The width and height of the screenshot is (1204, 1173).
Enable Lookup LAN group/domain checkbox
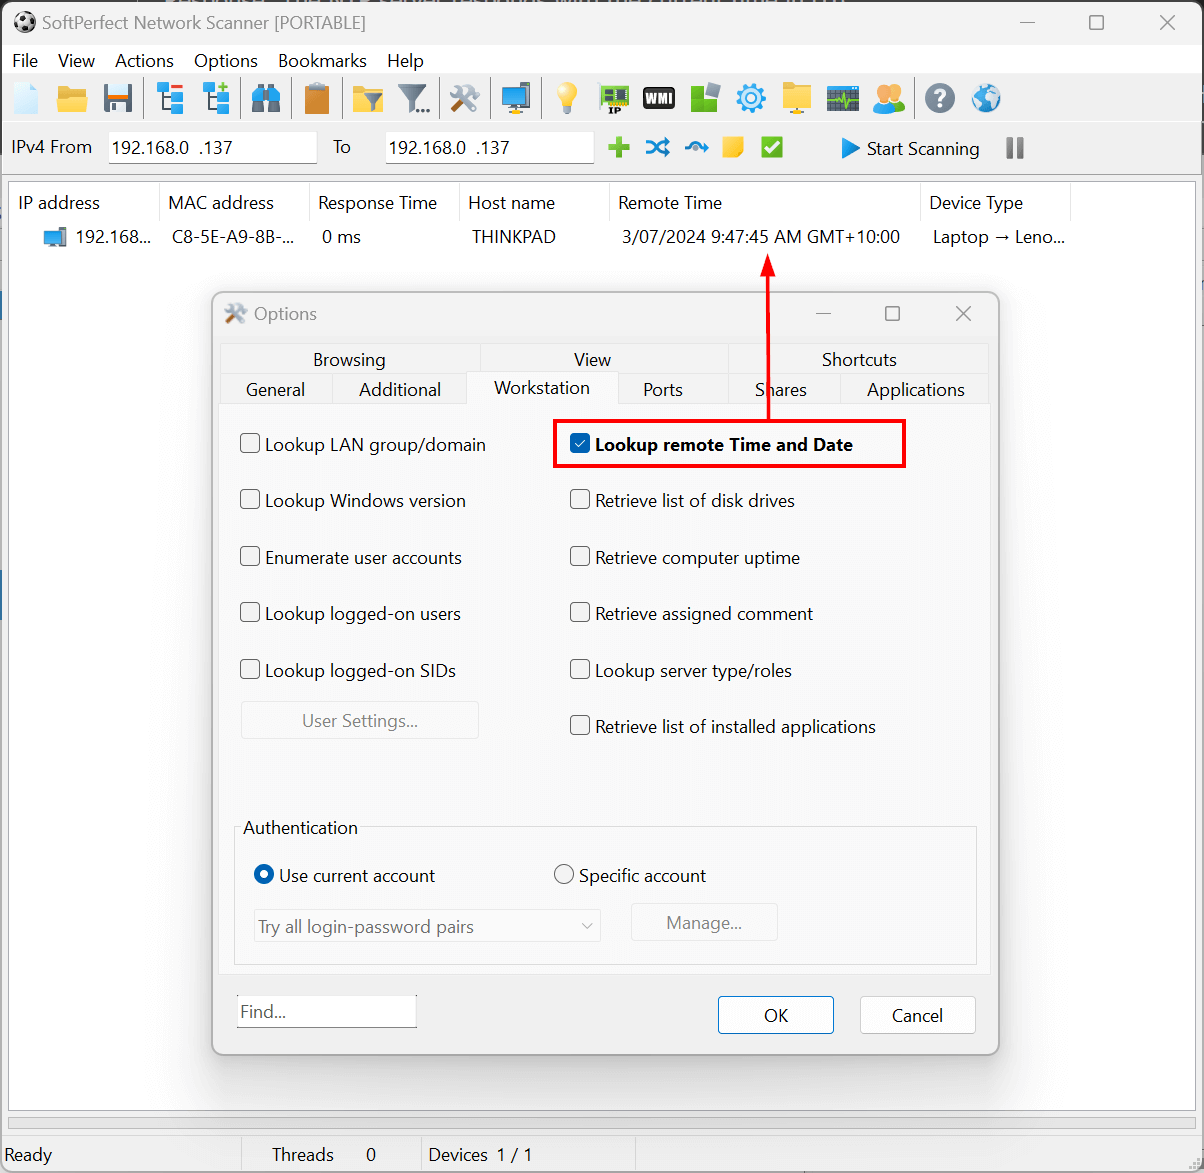coord(250,444)
